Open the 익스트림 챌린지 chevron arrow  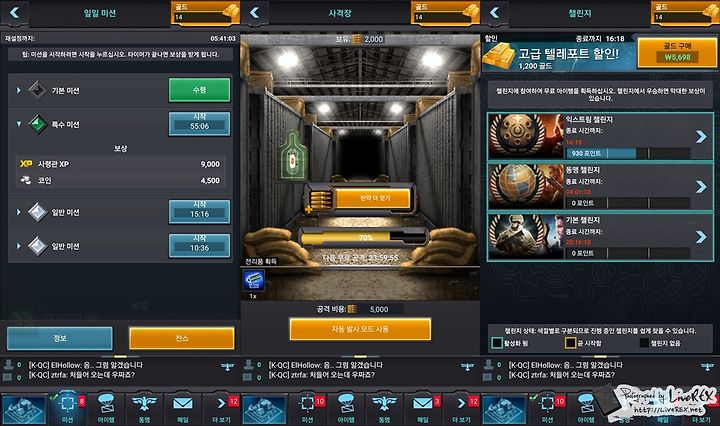[x=701, y=136]
